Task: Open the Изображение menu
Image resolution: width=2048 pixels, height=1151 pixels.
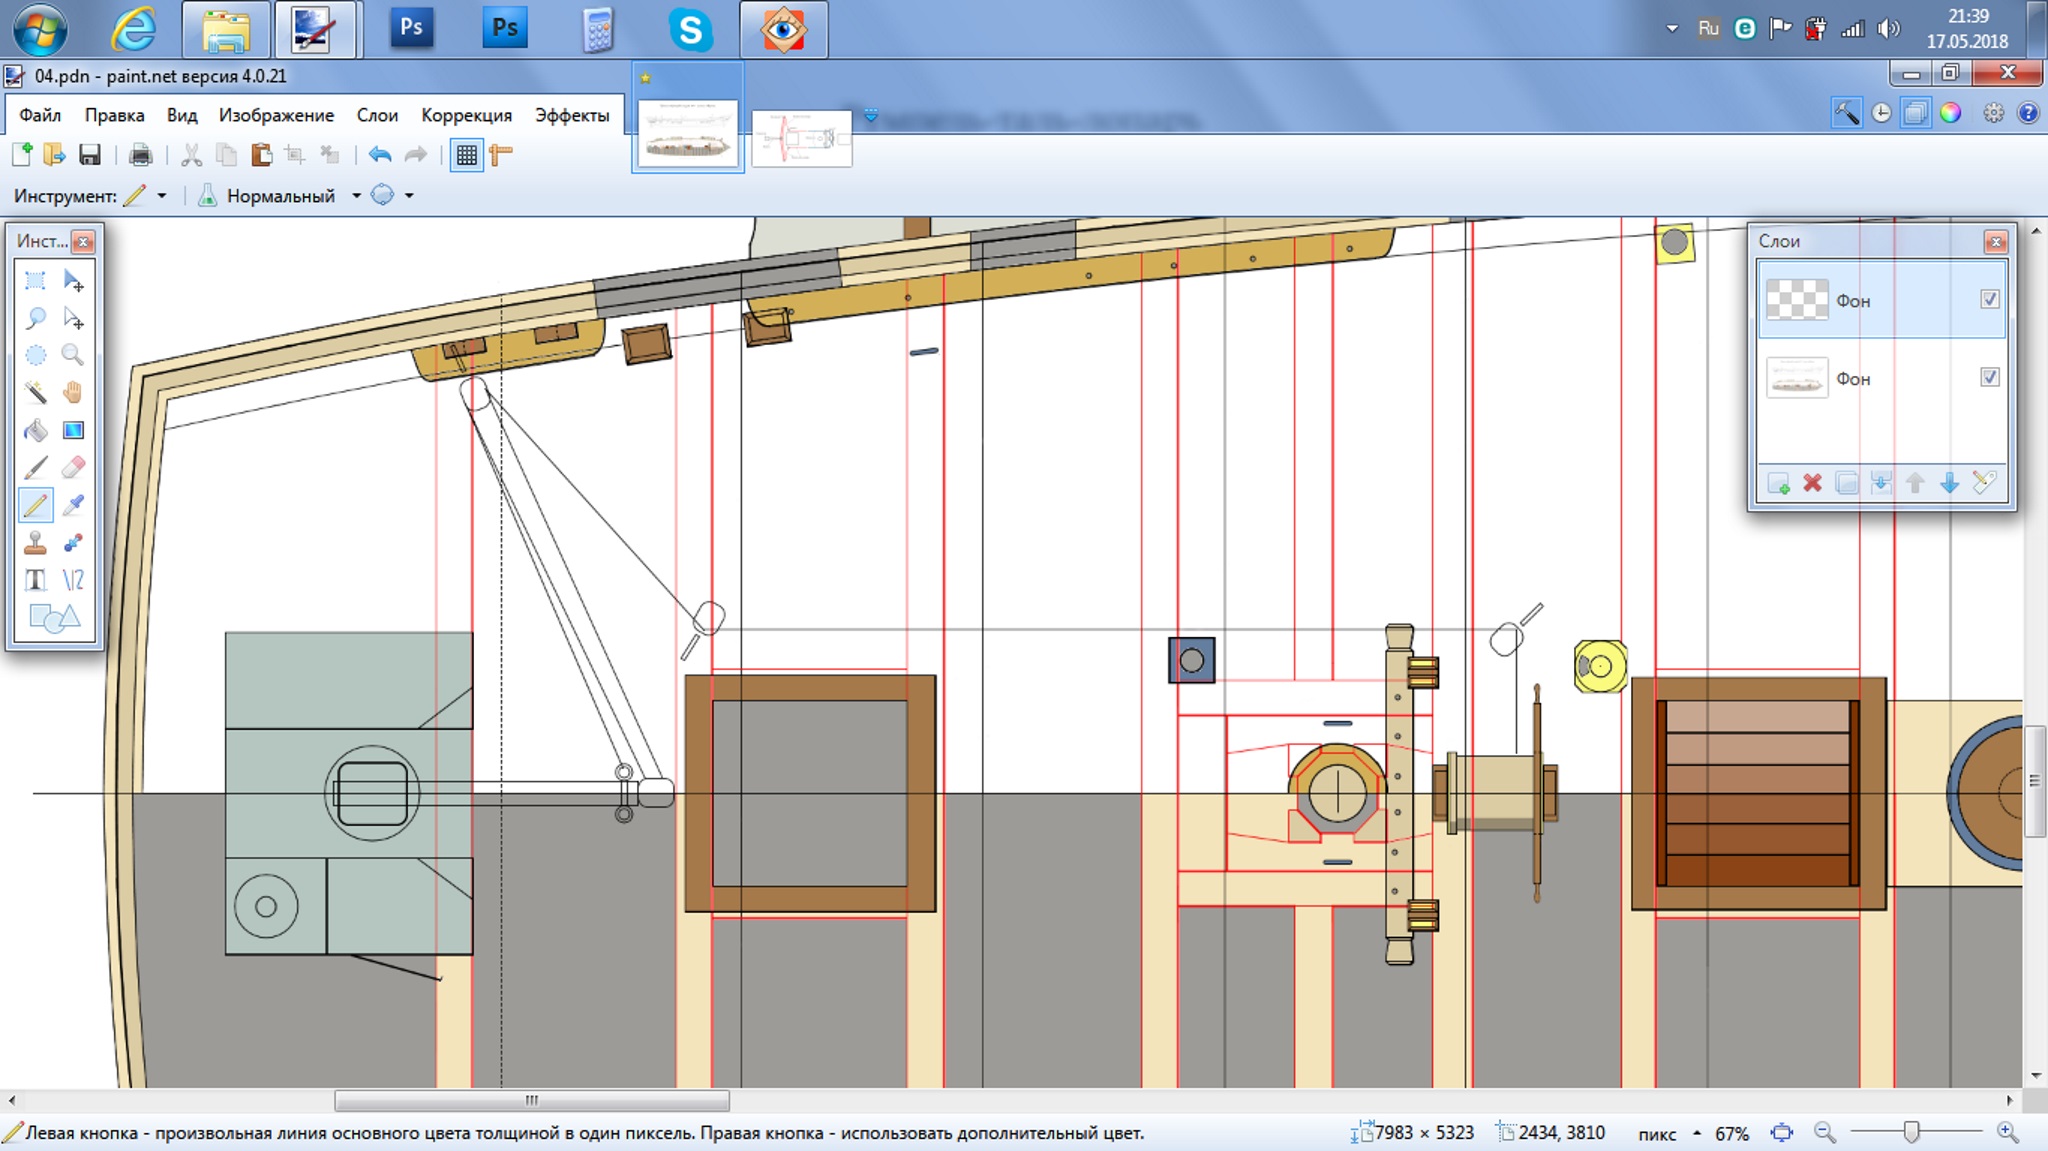Action: tap(276, 115)
